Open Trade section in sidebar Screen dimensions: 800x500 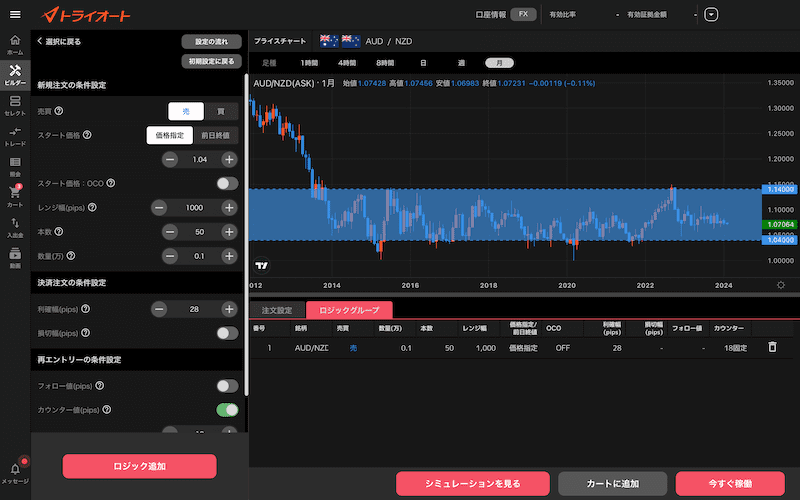[x=15, y=137]
